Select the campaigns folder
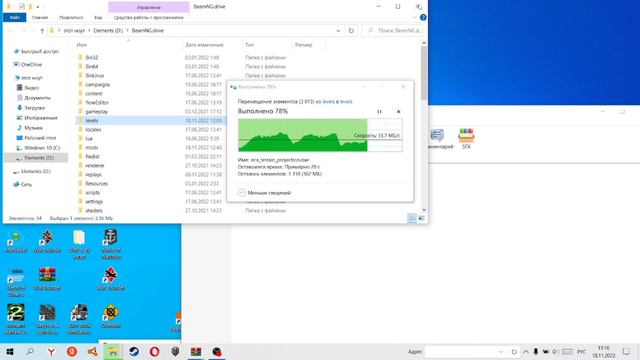This screenshot has width=640, height=360. point(97,84)
